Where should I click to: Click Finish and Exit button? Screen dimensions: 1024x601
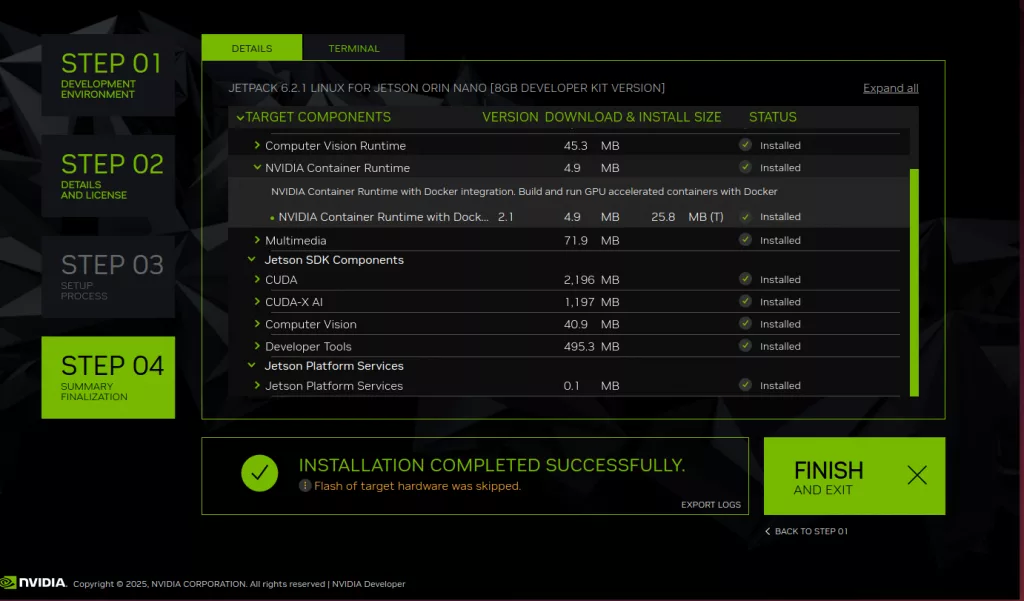(854, 476)
